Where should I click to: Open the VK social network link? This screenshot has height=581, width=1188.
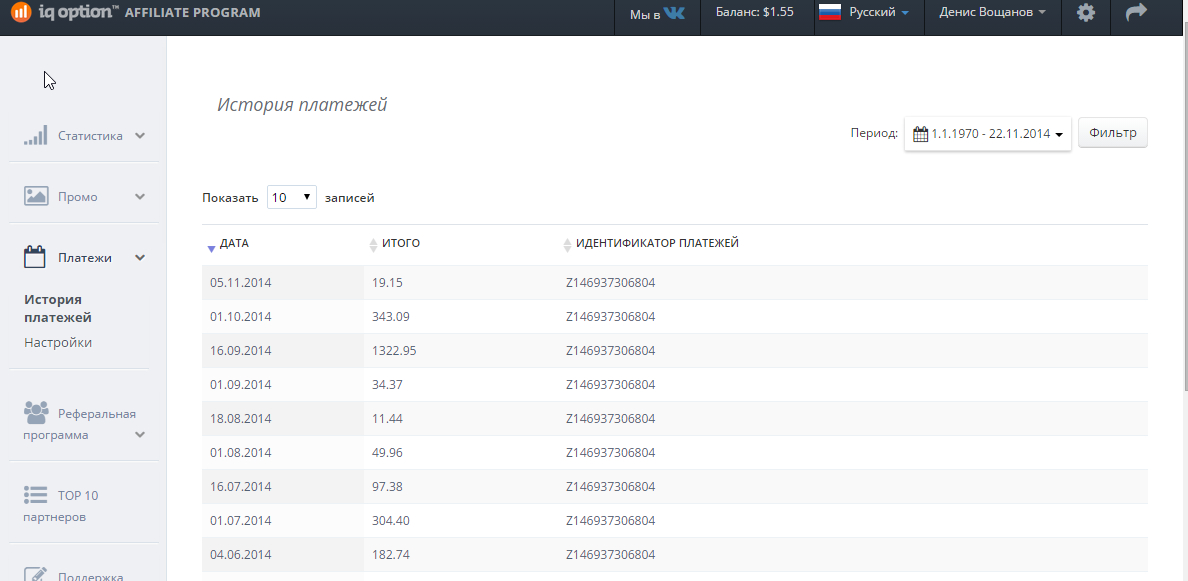click(x=657, y=14)
